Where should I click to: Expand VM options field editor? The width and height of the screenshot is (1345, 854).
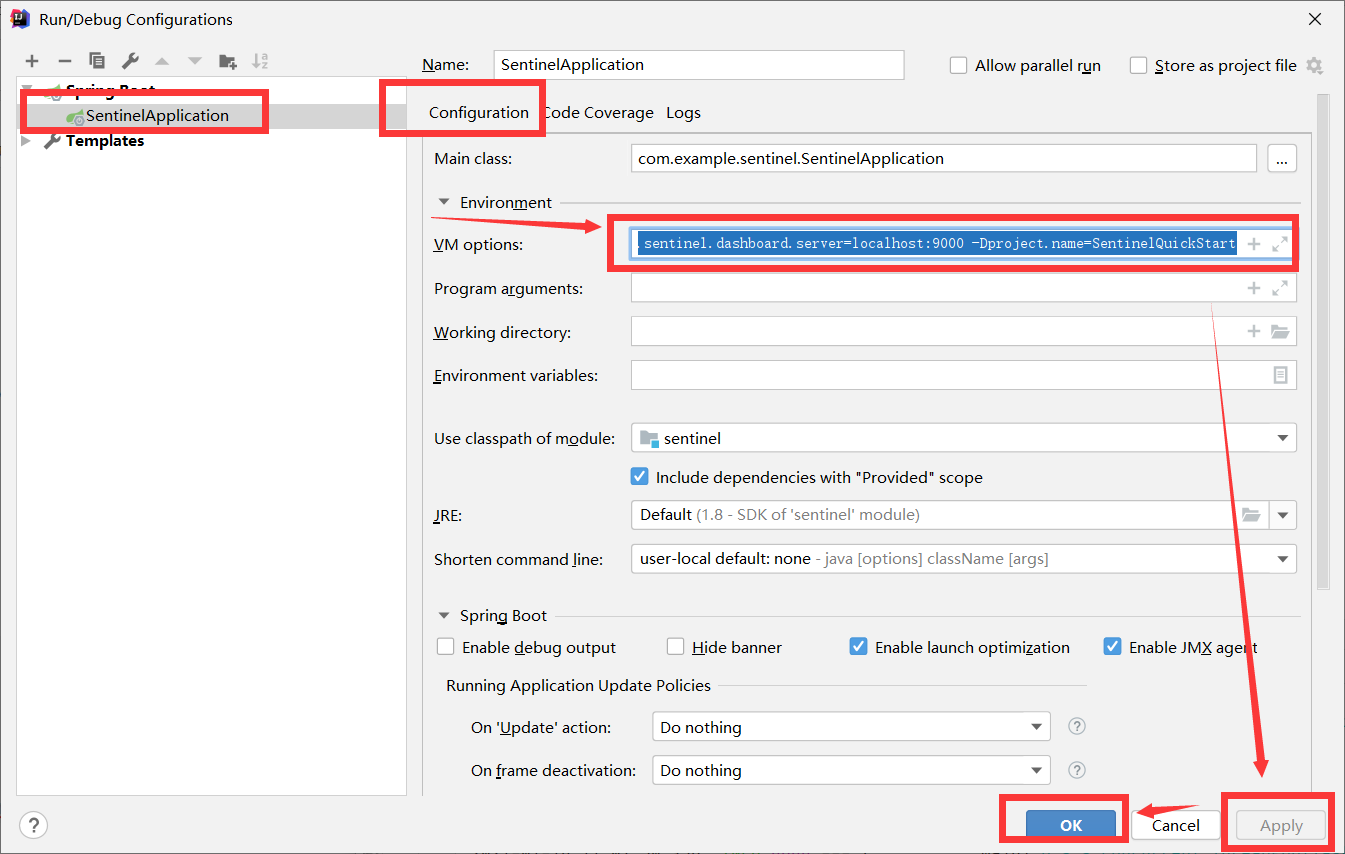[x=1279, y=244]
